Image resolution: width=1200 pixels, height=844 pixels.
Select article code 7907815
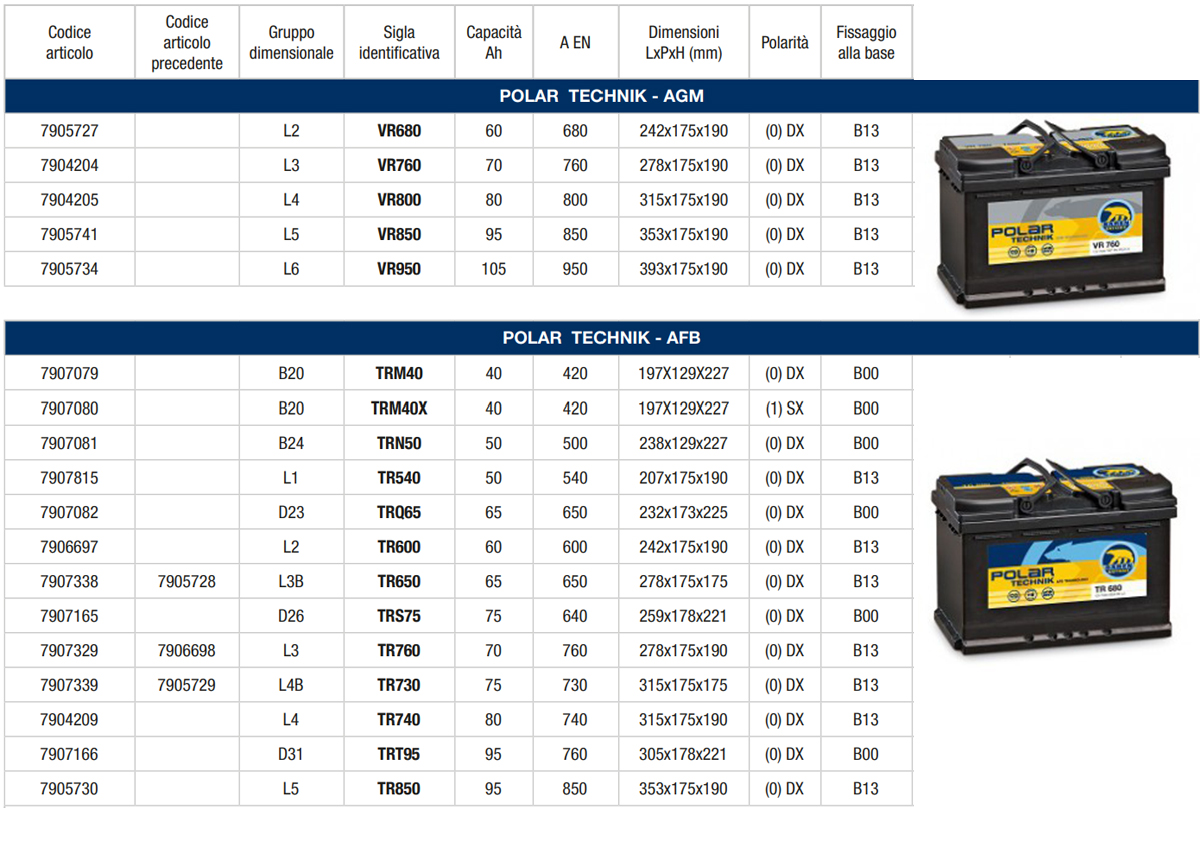pyautogui.click(x=70, y=478)
